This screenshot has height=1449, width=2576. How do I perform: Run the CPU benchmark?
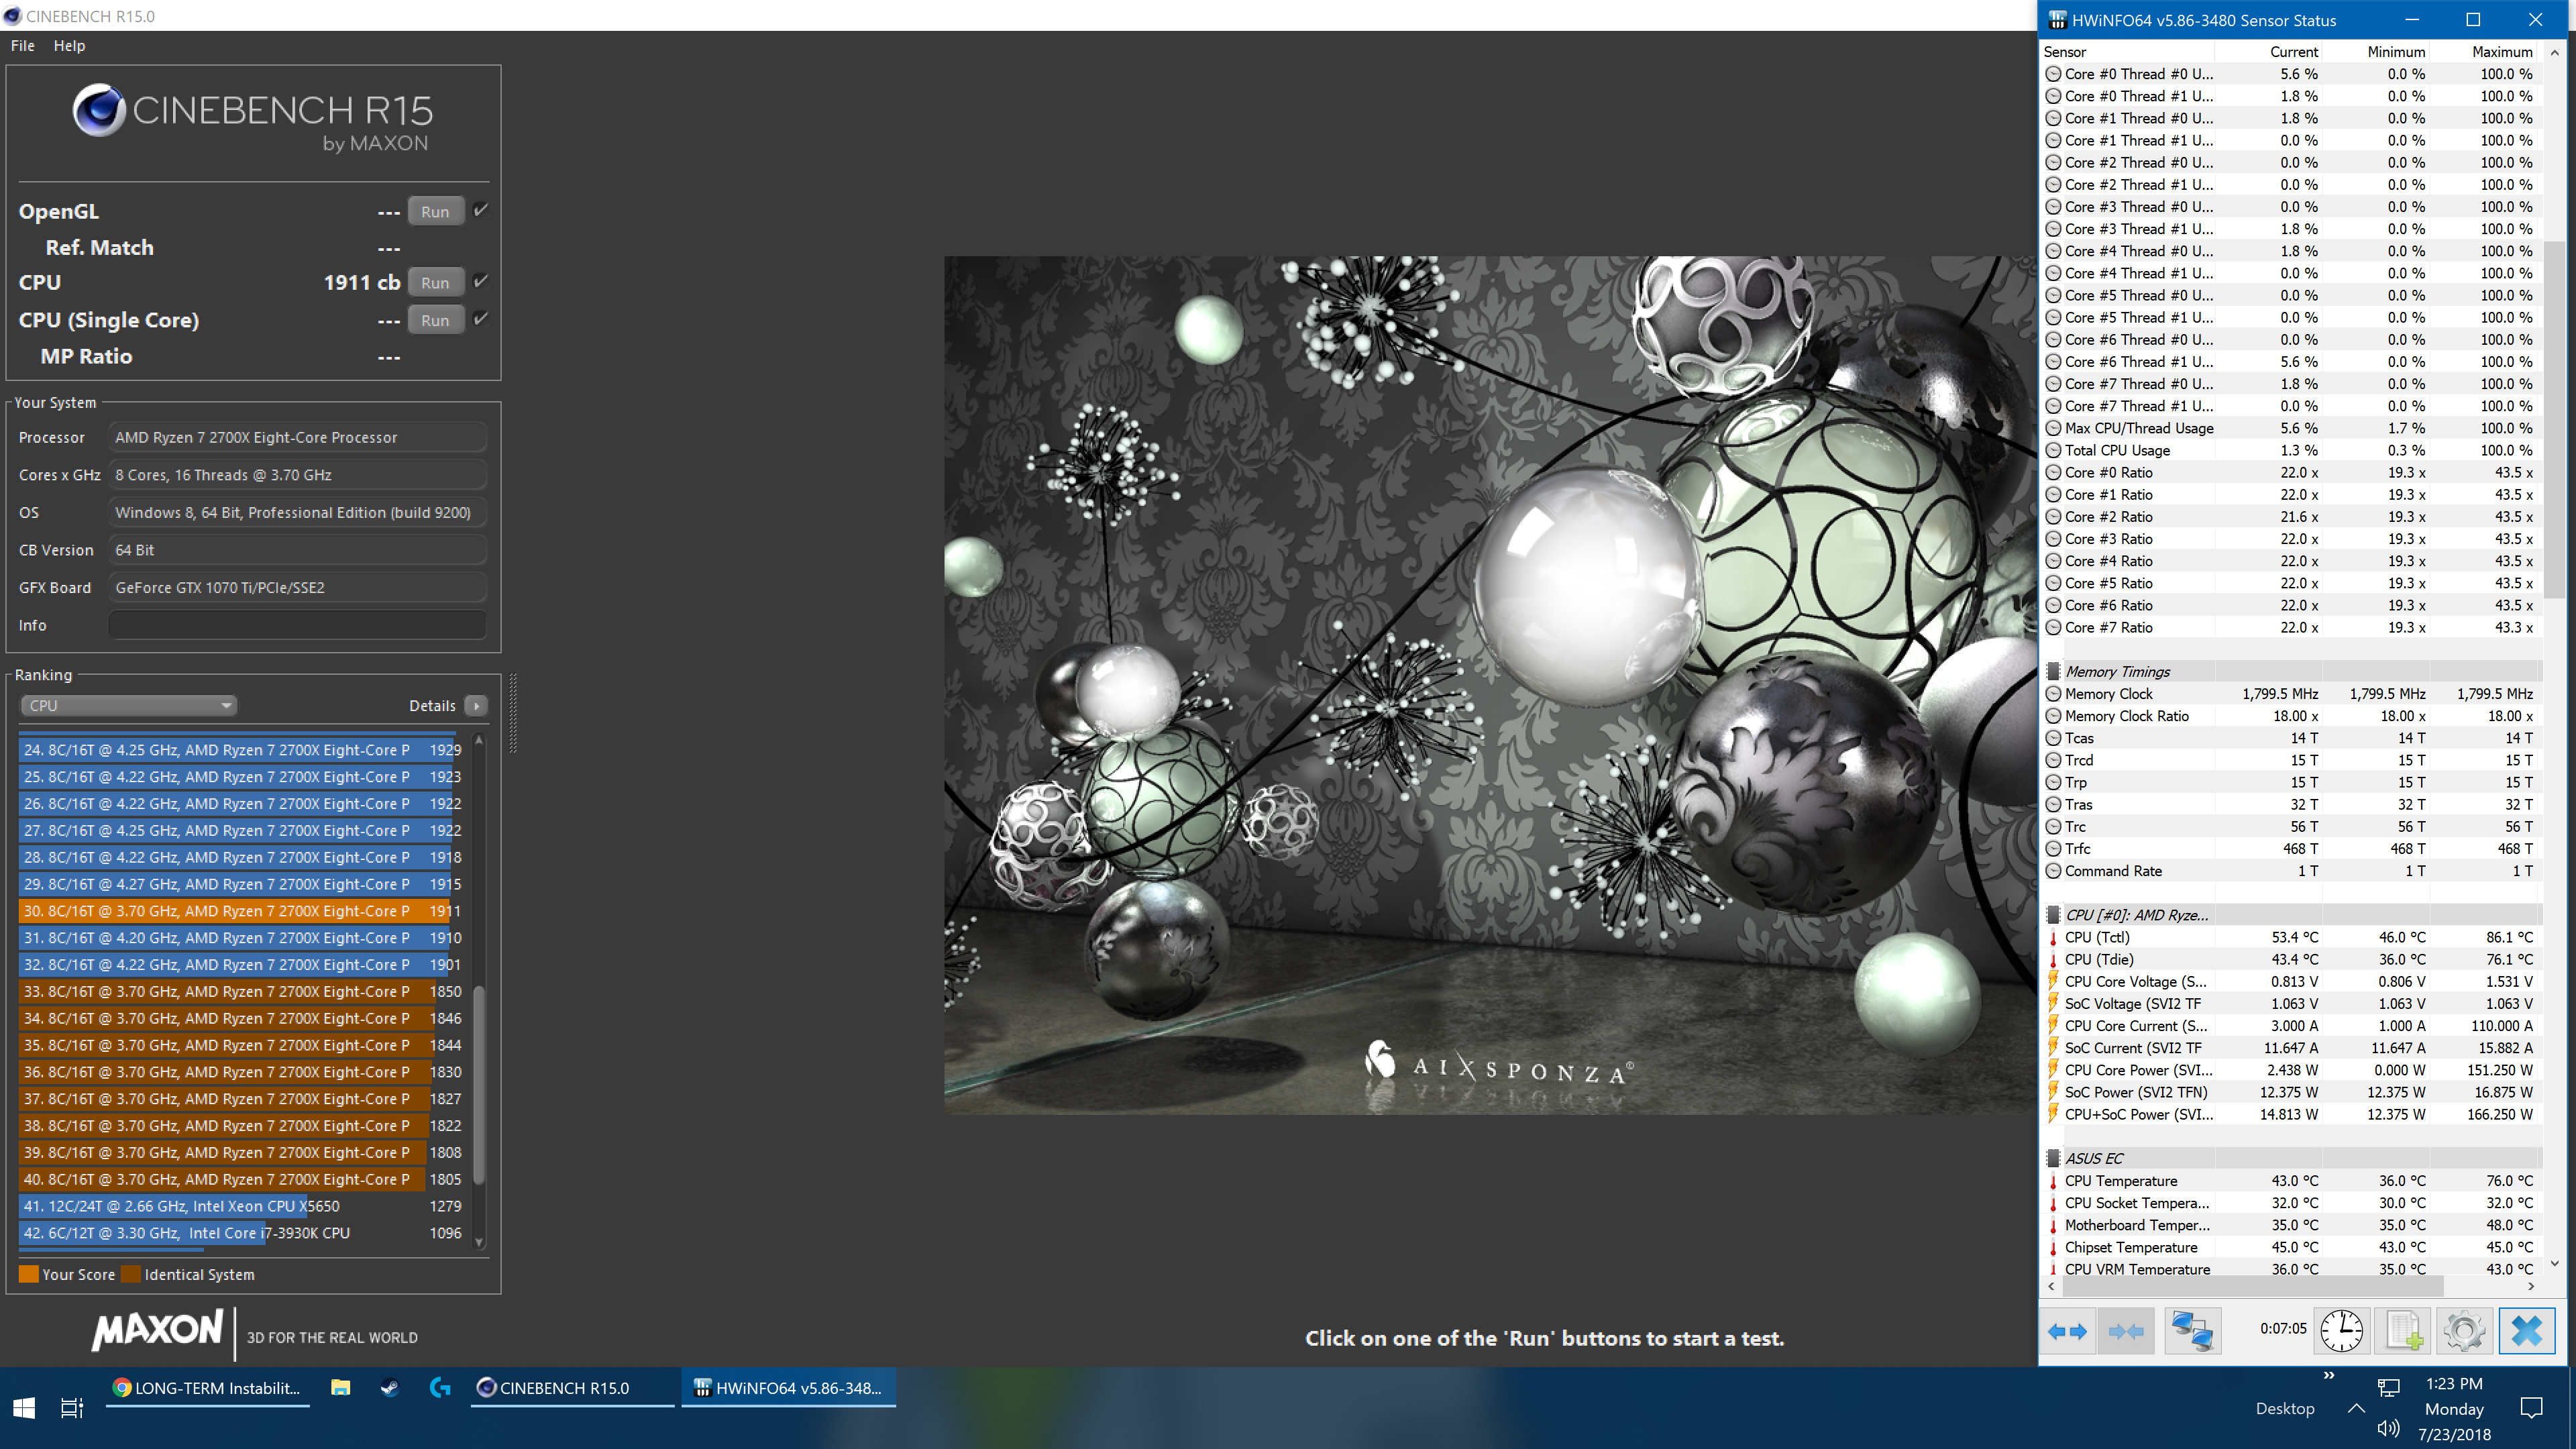(x=435, y=282)
